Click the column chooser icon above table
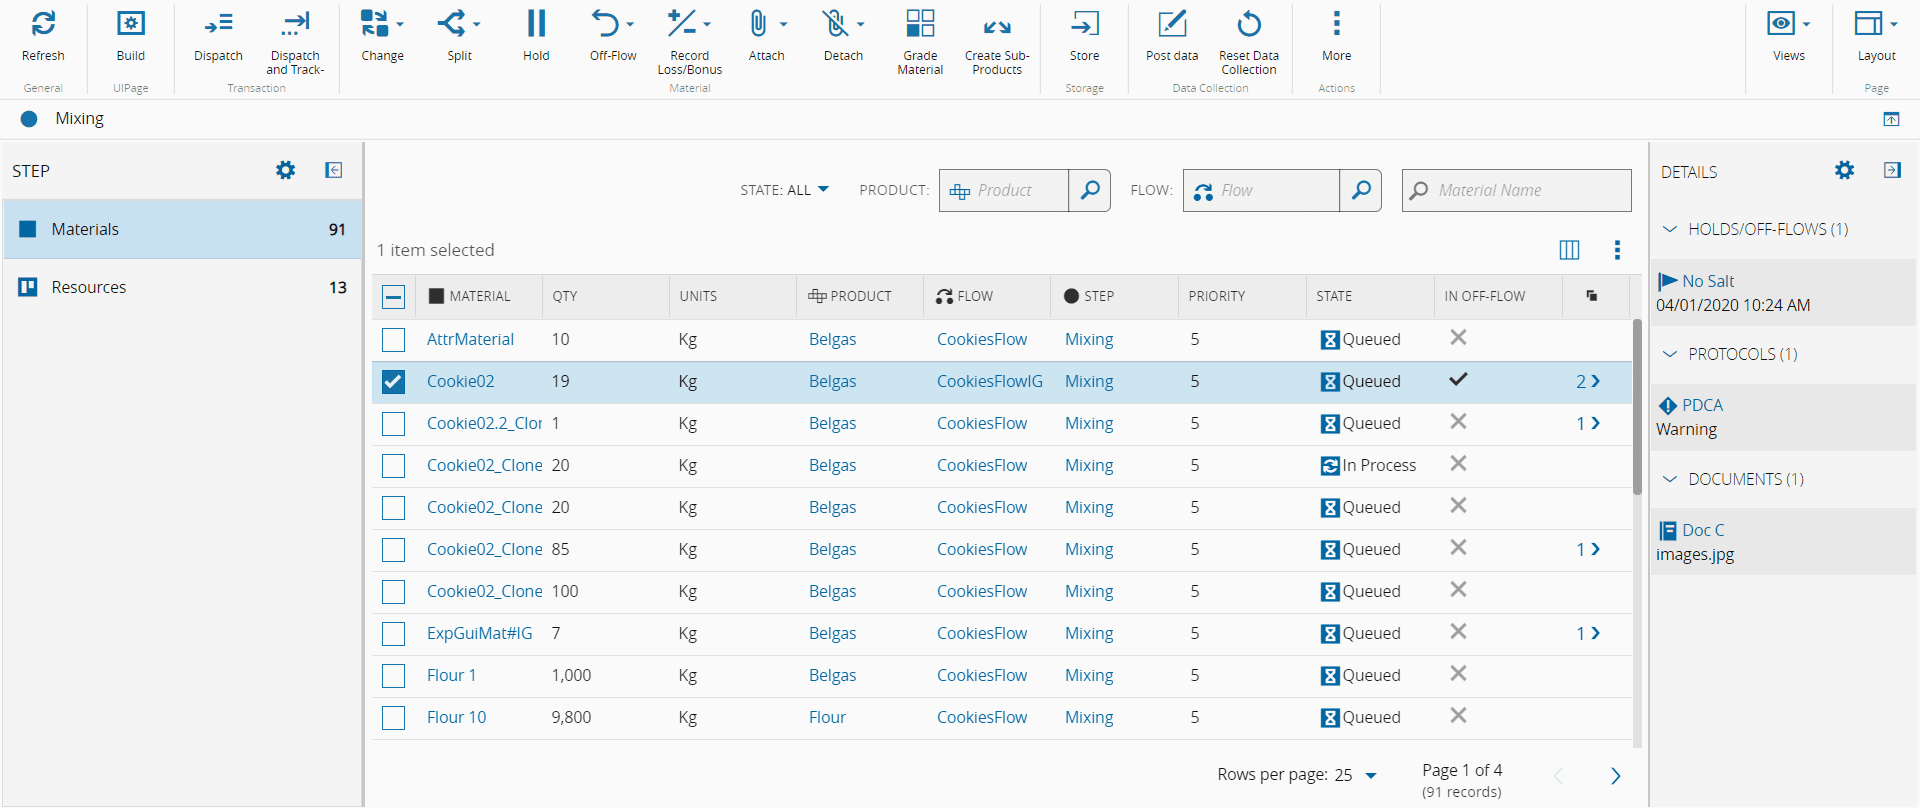Screen dimensions: 1920x808 (1569, 250)
